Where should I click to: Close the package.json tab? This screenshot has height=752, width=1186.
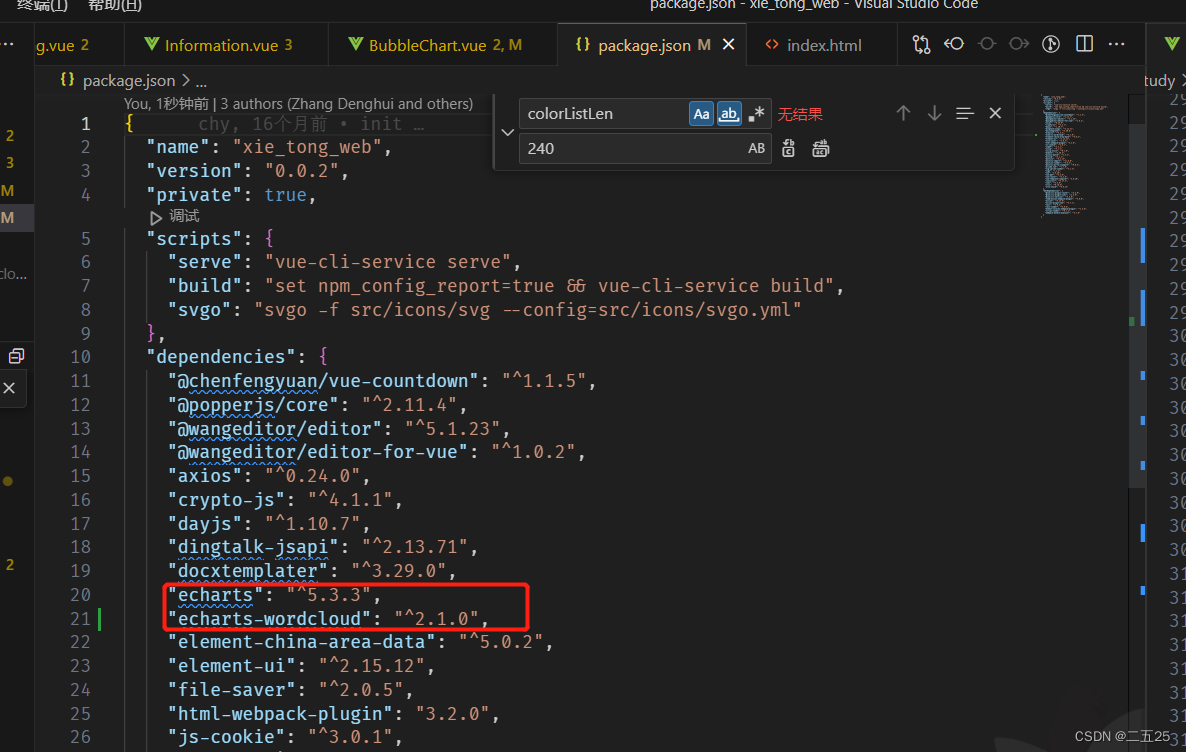(728, 45)
